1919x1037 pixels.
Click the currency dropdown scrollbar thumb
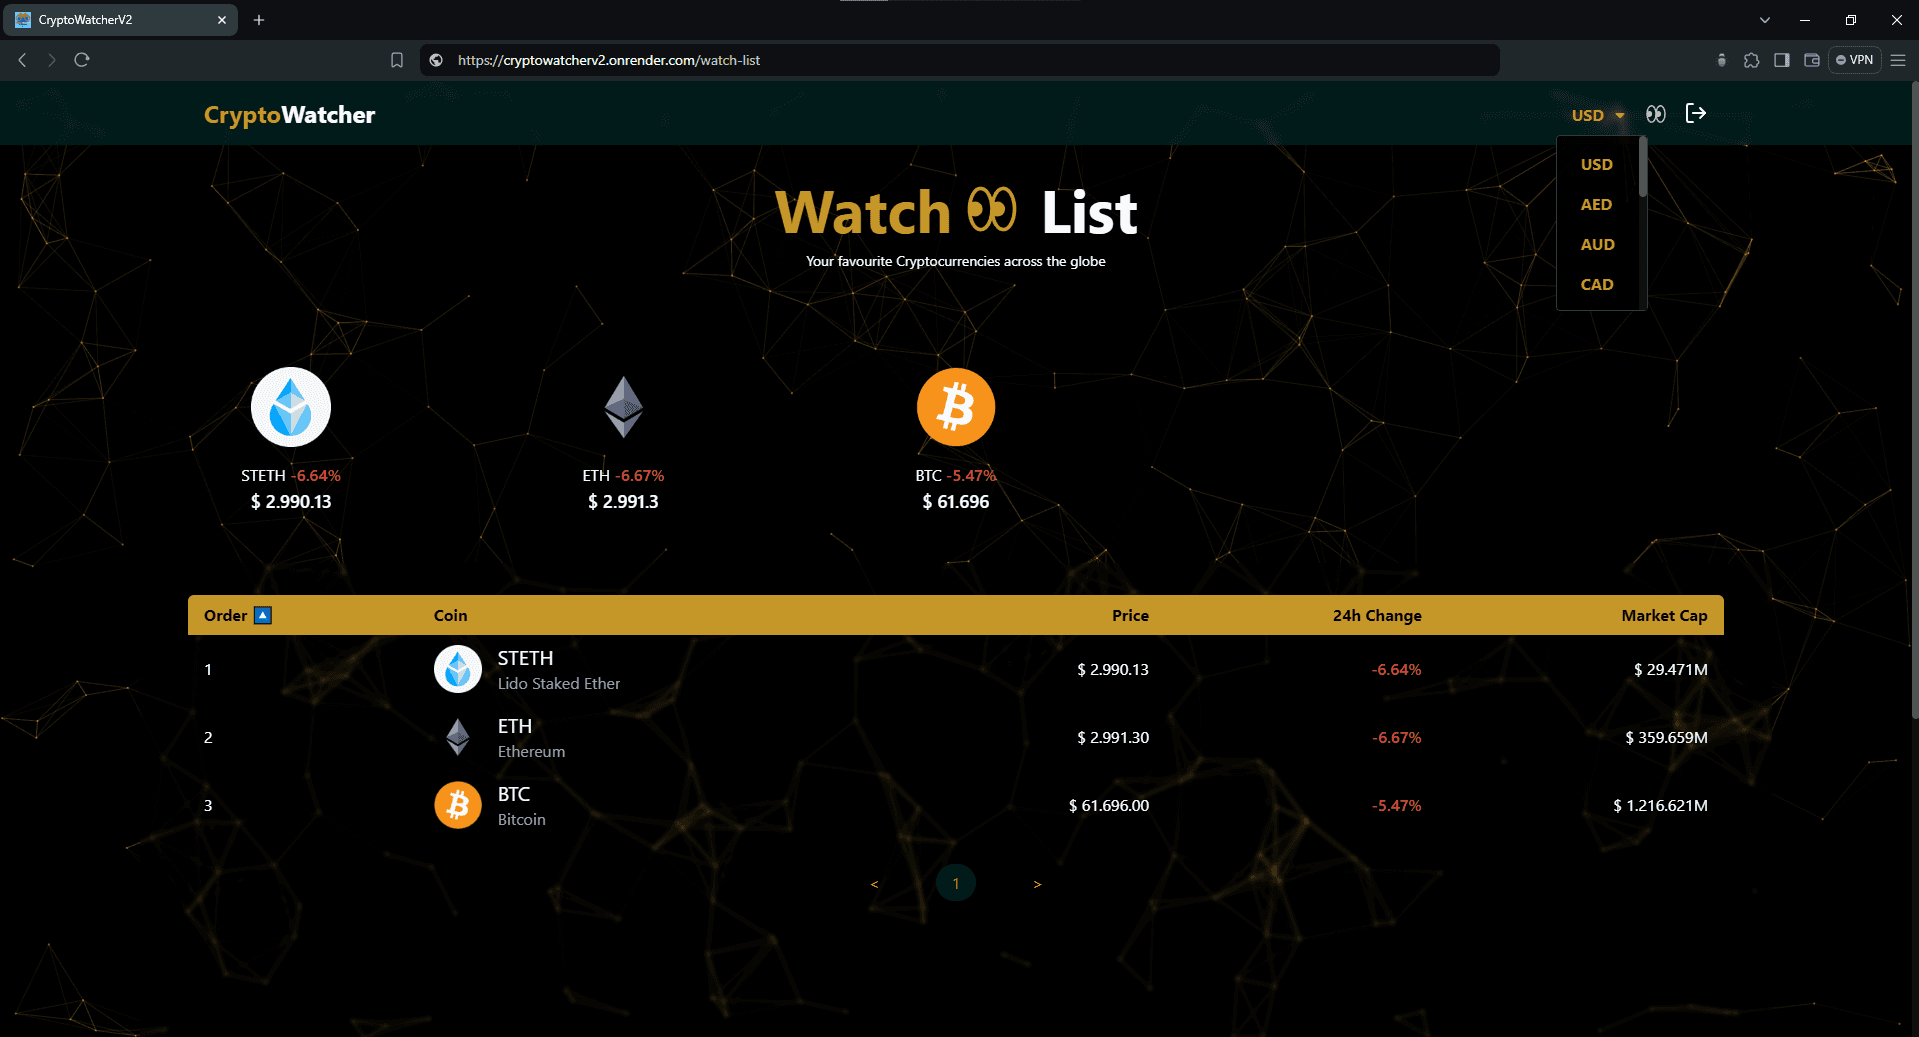pos(1642,168)
